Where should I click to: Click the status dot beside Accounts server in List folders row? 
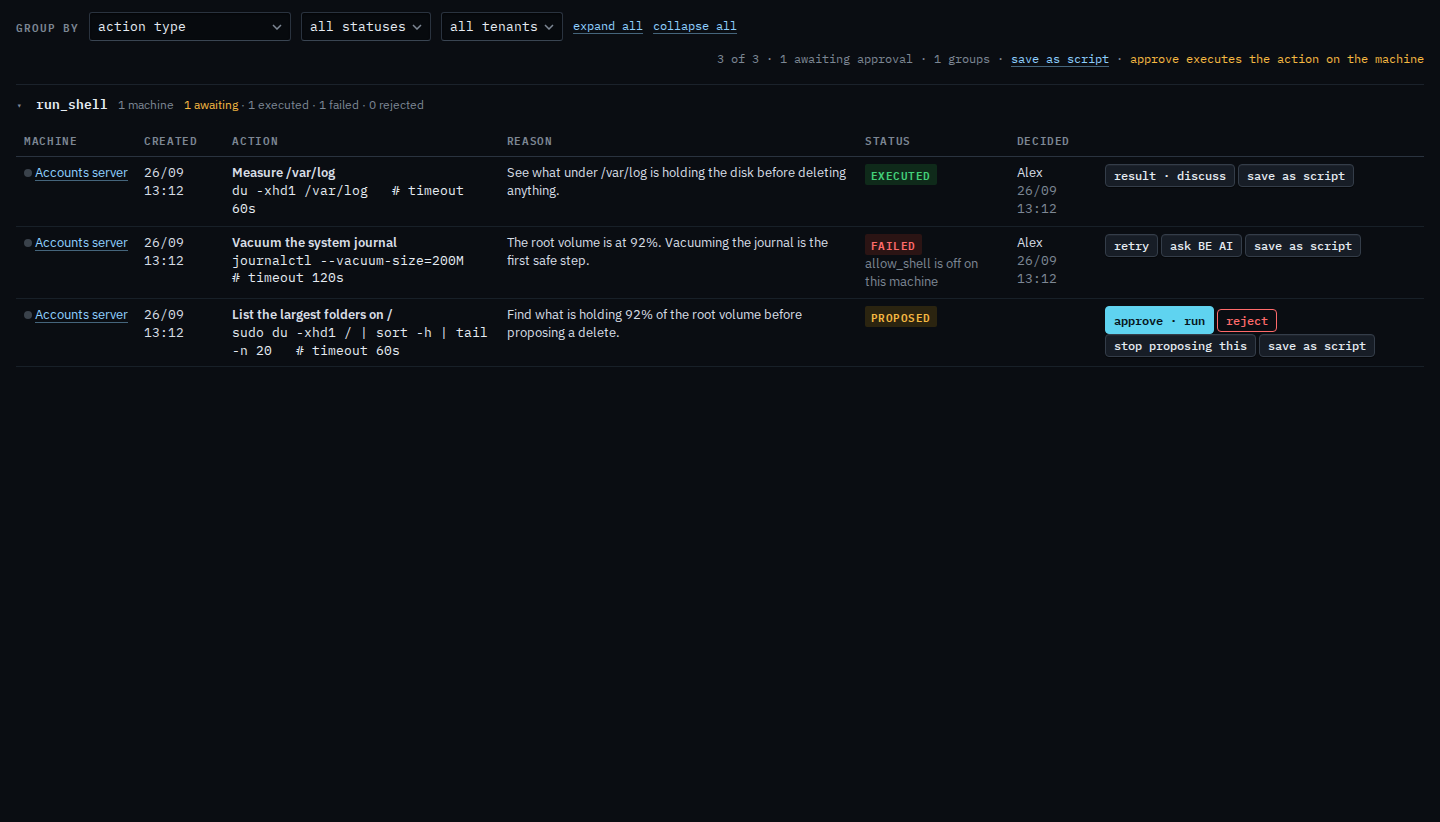[x=28, y=315]
